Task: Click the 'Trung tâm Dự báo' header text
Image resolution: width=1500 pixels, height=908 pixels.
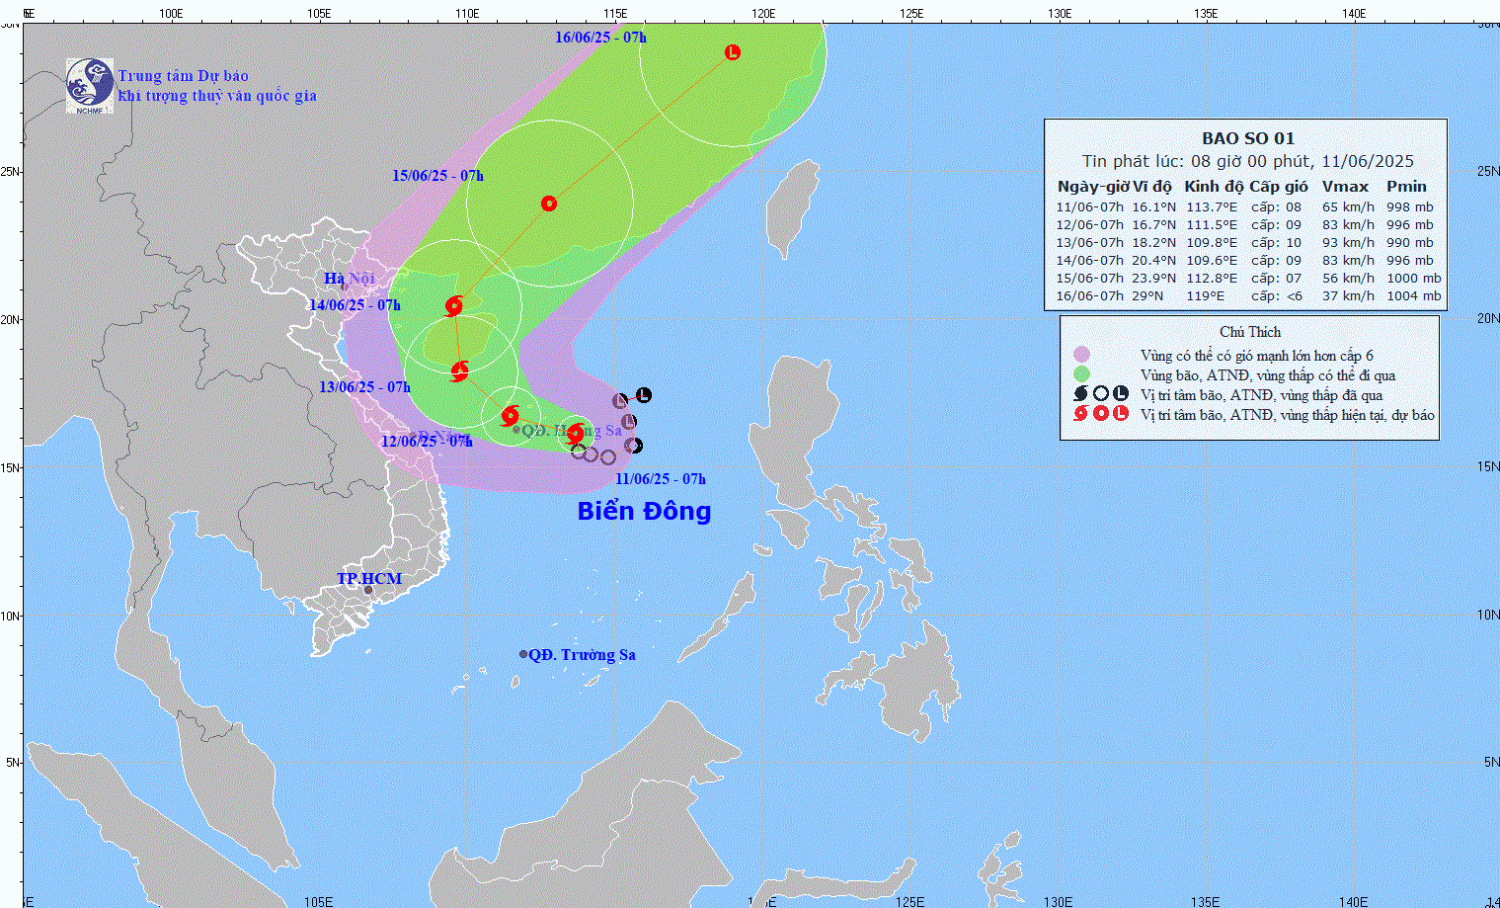Action: pos(183,76)
